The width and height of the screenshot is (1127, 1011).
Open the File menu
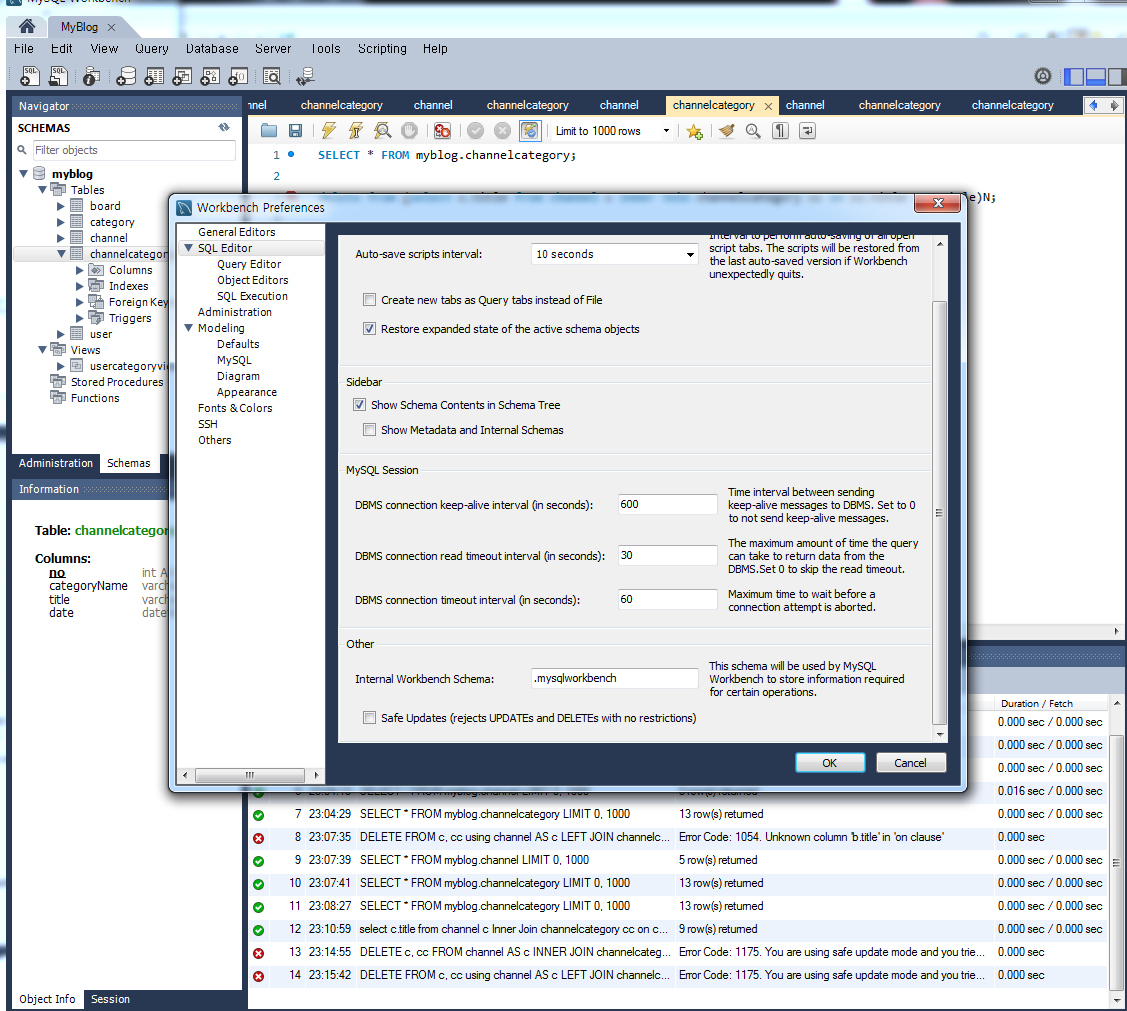24,49
